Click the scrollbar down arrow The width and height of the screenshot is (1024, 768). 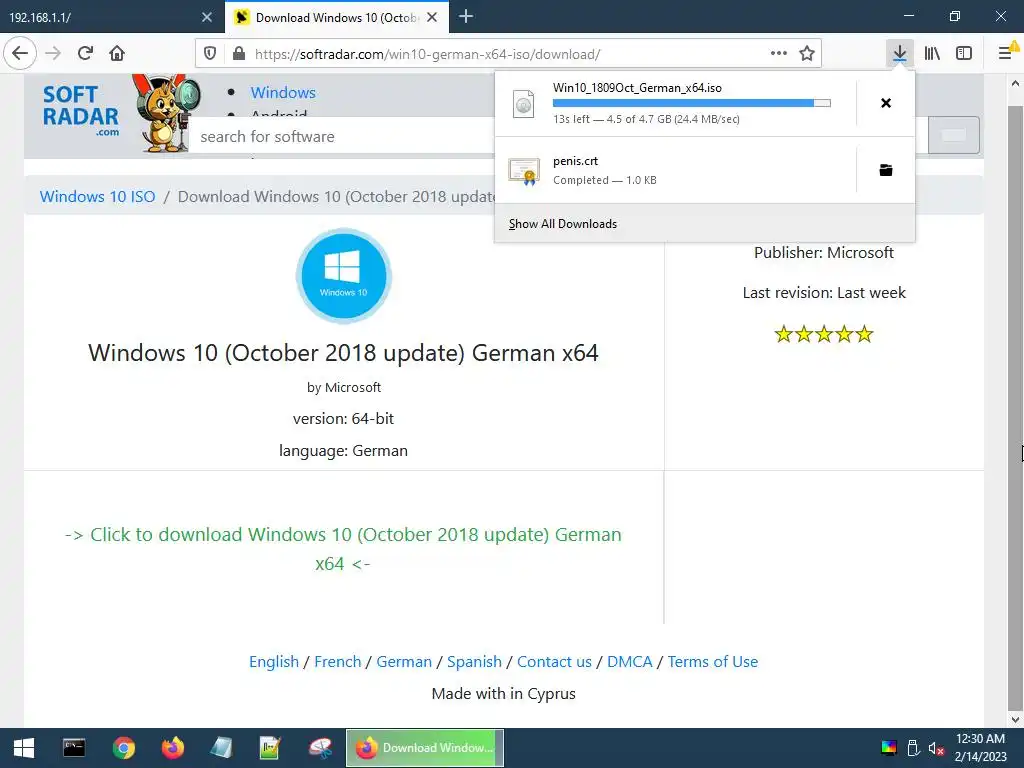pos(1016,719)
